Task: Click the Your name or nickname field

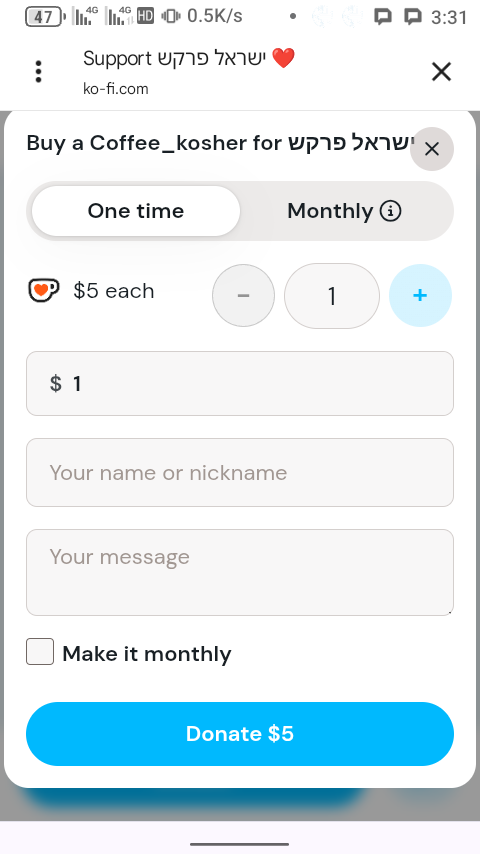Action: point(240,473)
